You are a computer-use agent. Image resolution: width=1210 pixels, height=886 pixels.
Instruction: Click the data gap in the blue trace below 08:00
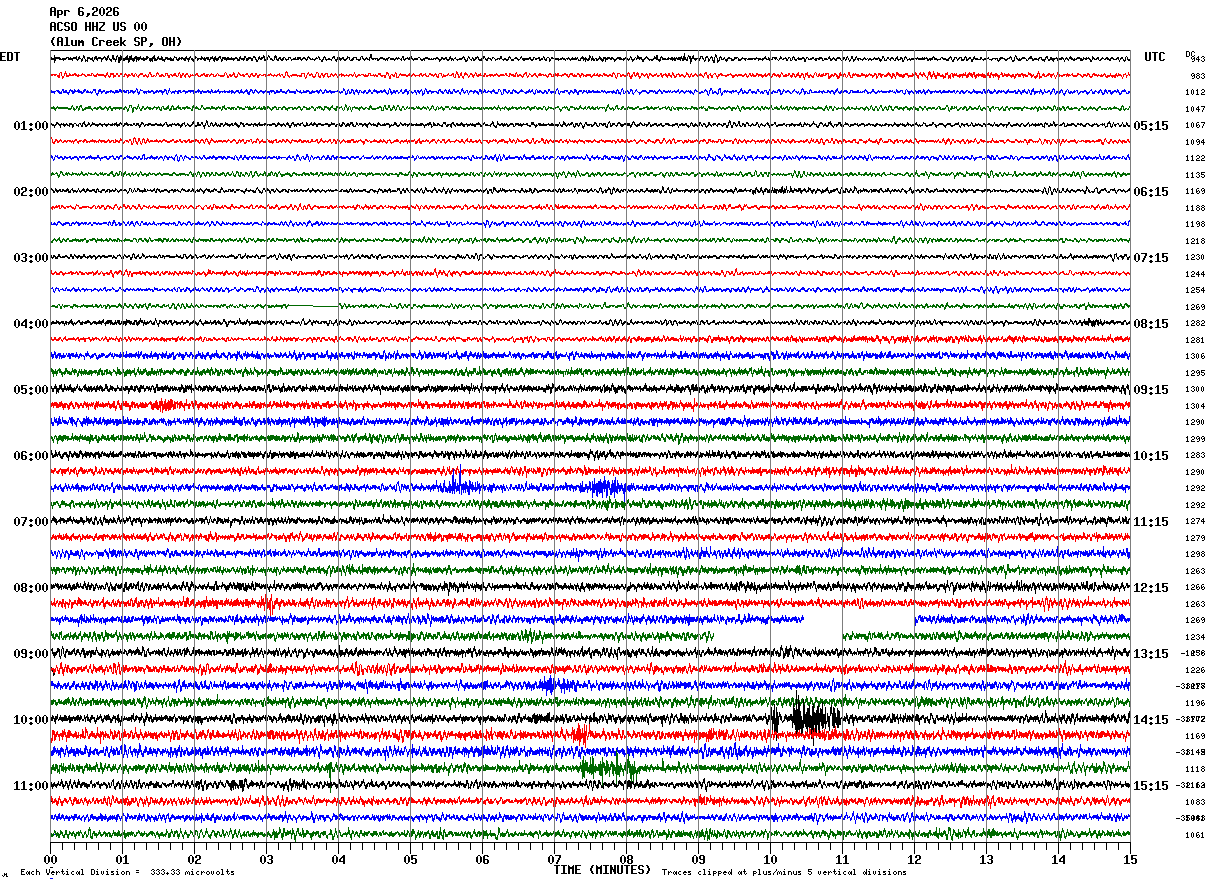(860, 620)
